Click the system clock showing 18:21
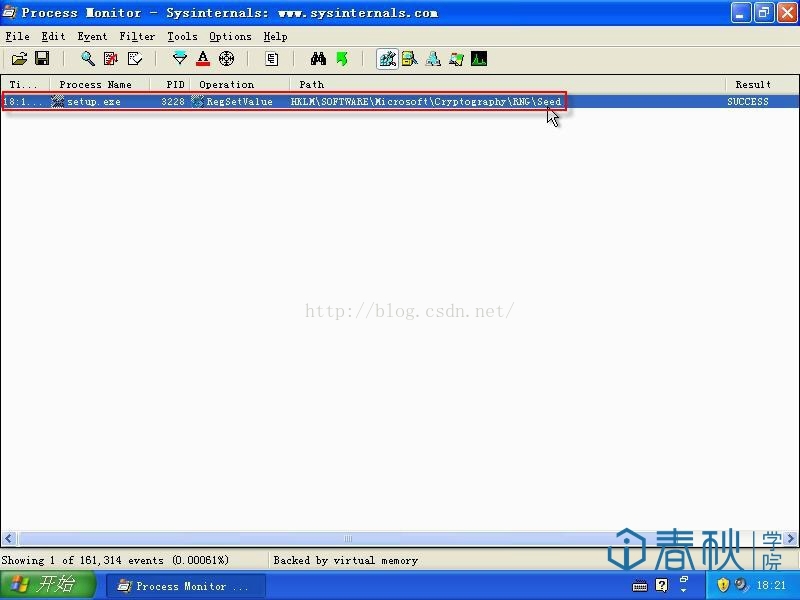This screenshot has width=800, height=600. [771, 585]
